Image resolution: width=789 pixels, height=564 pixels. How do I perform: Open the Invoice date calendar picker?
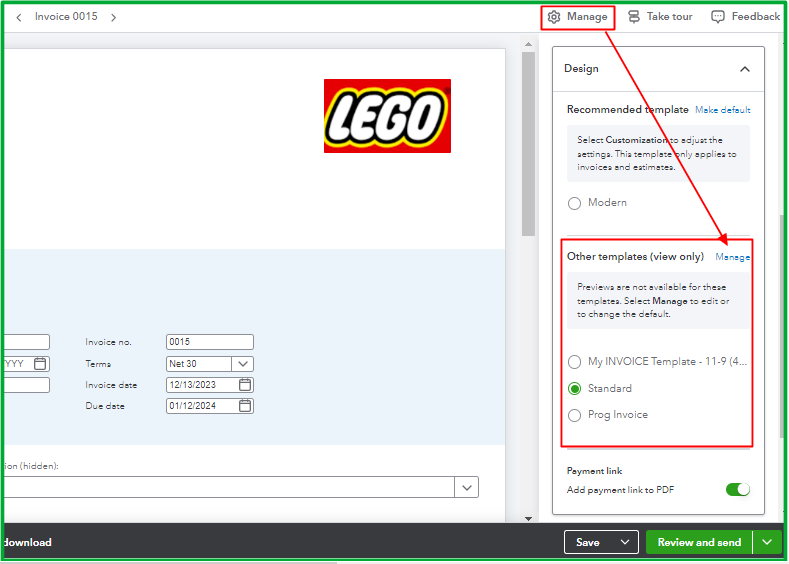[x=245, y=385]
